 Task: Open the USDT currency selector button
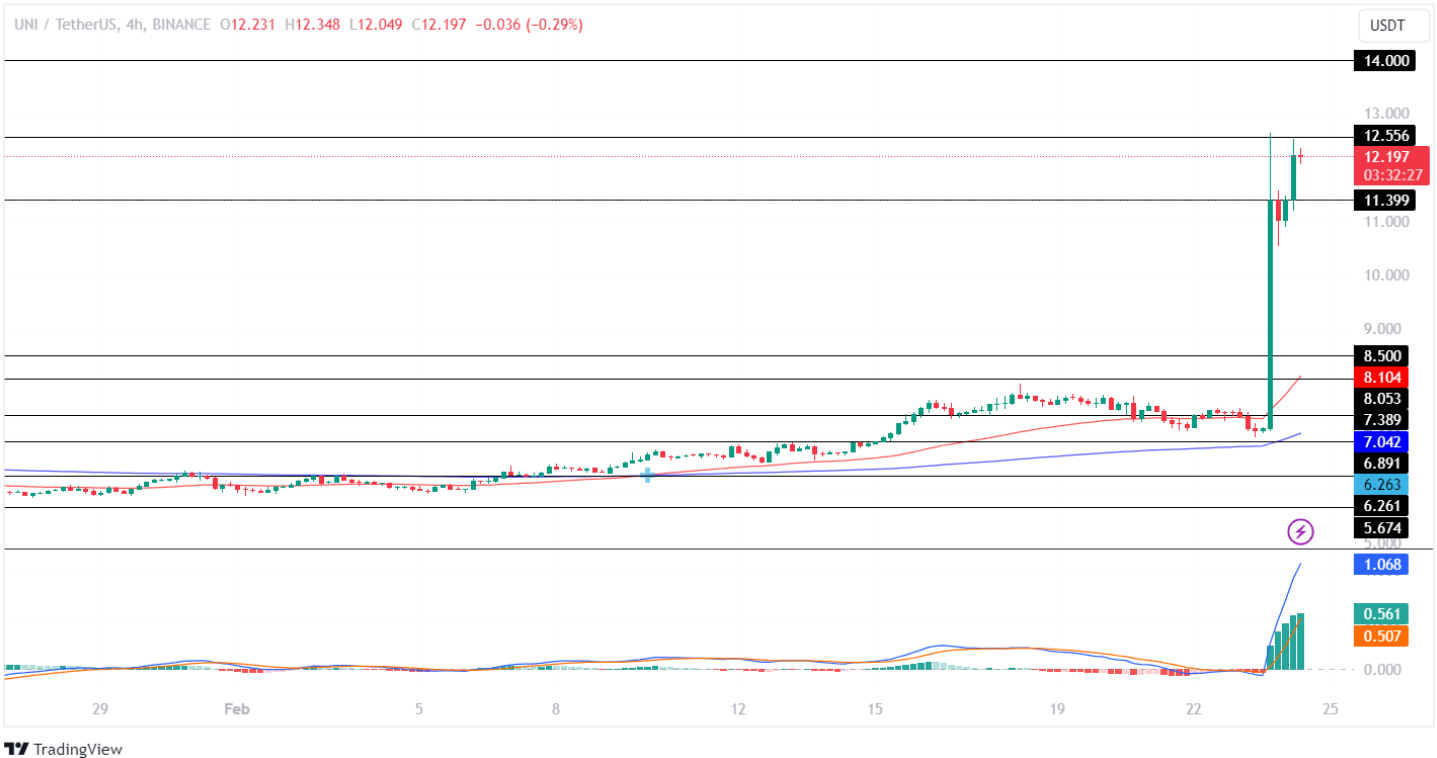pyautogui.click(x=1394, y=26)
